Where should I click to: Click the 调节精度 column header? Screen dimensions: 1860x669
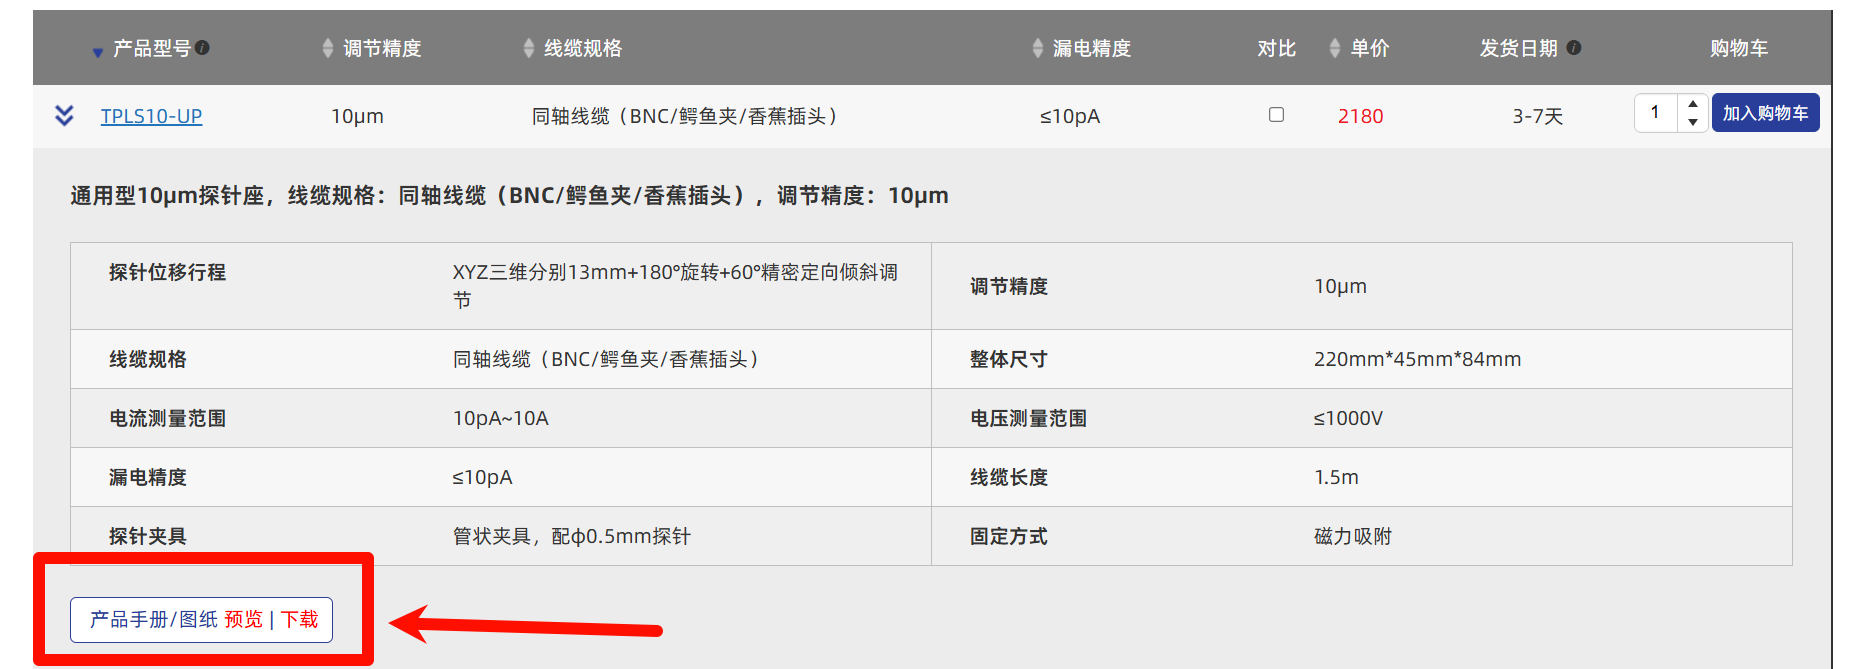382,48
